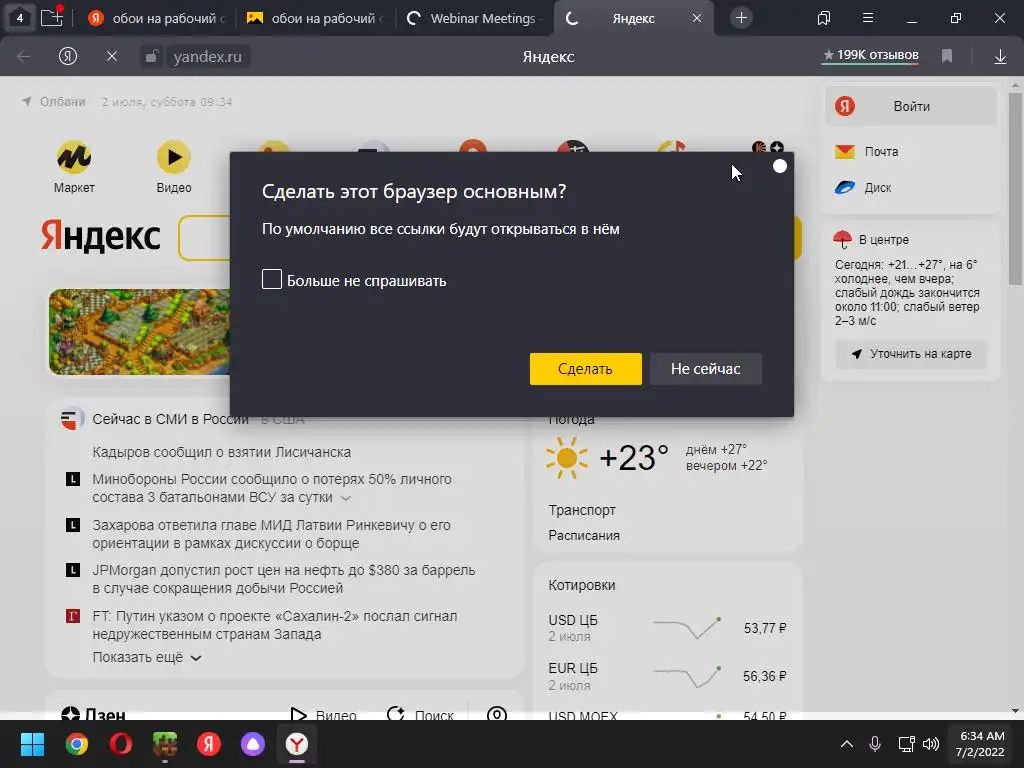
Task: Click the new tab group icon
Action: coord(52,17)
